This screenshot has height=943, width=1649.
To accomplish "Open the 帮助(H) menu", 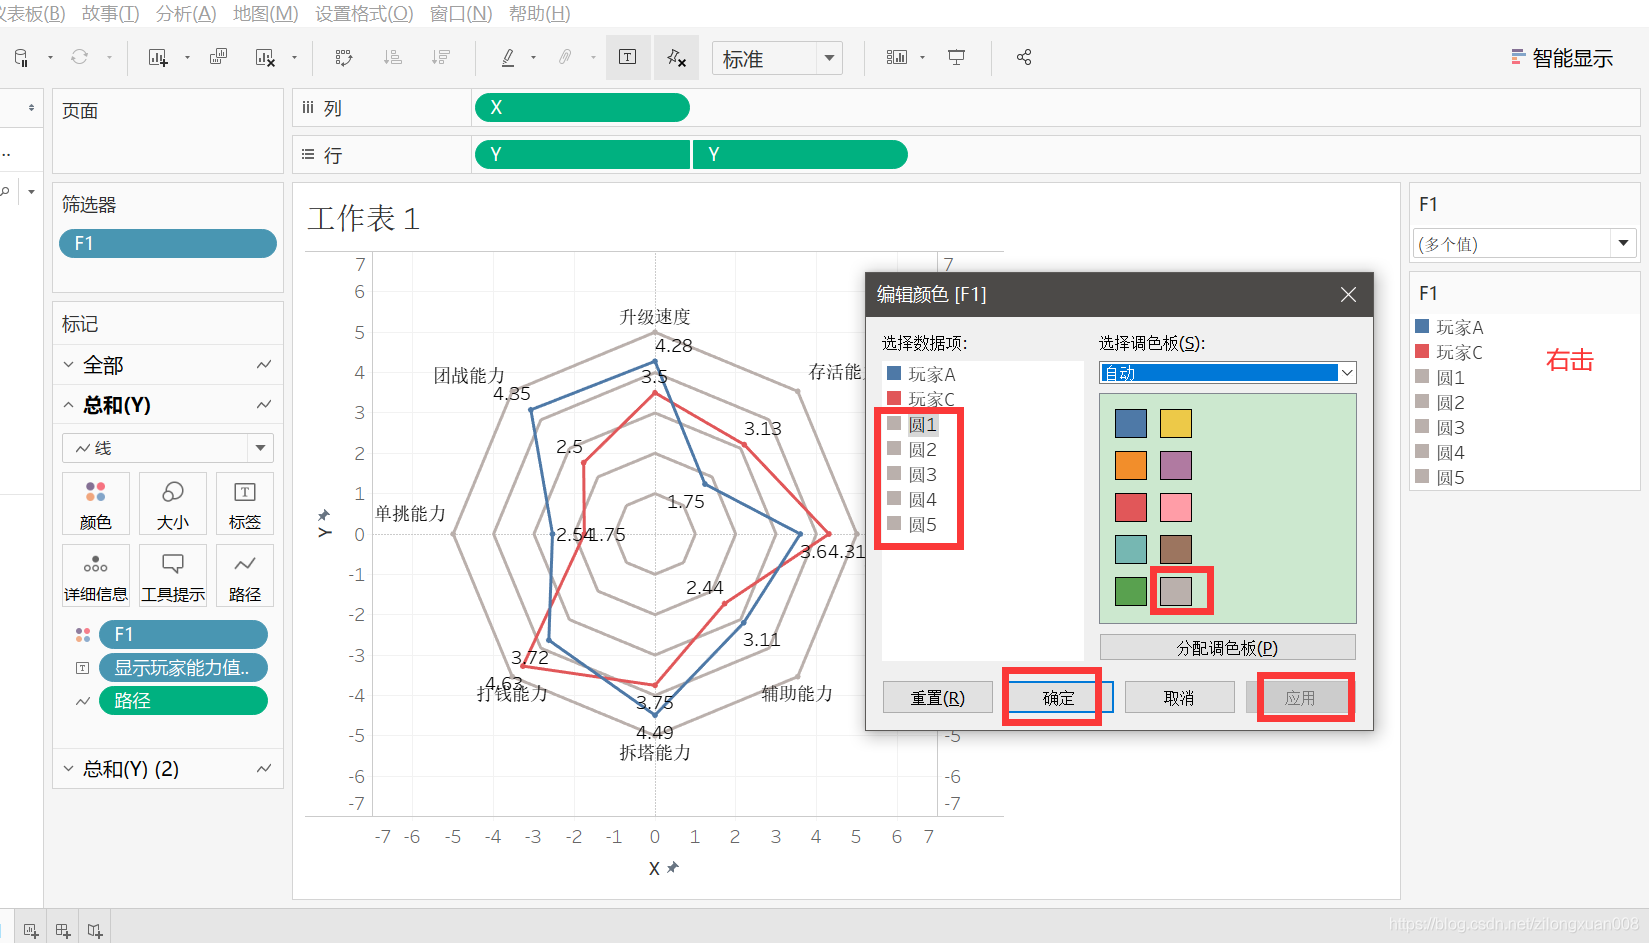I will click(x=540, y=14).
